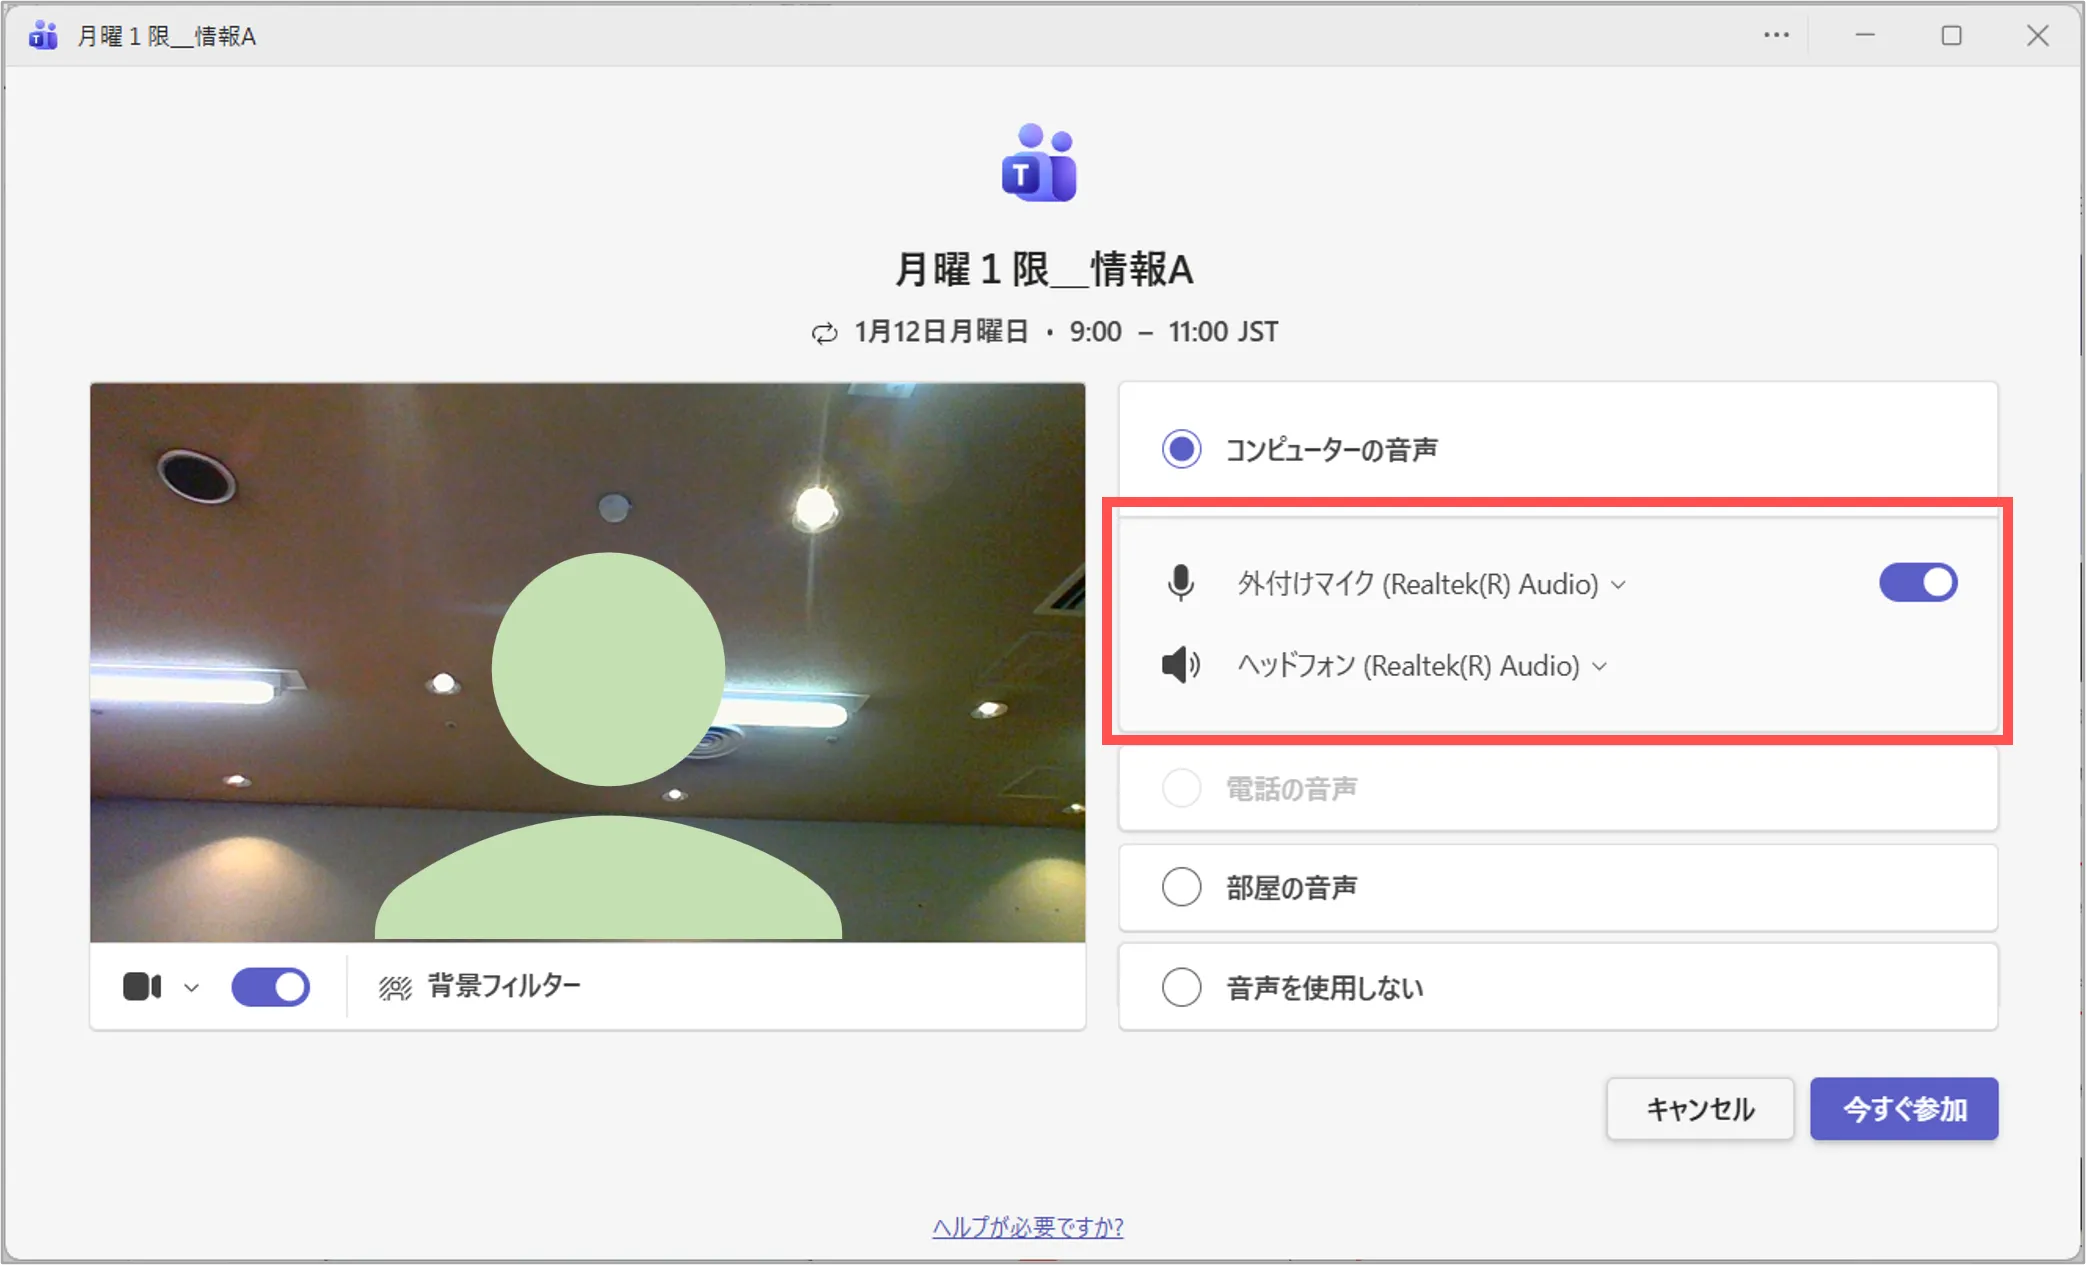
Task: Click the camera video preview area
Action: point(587,661)
